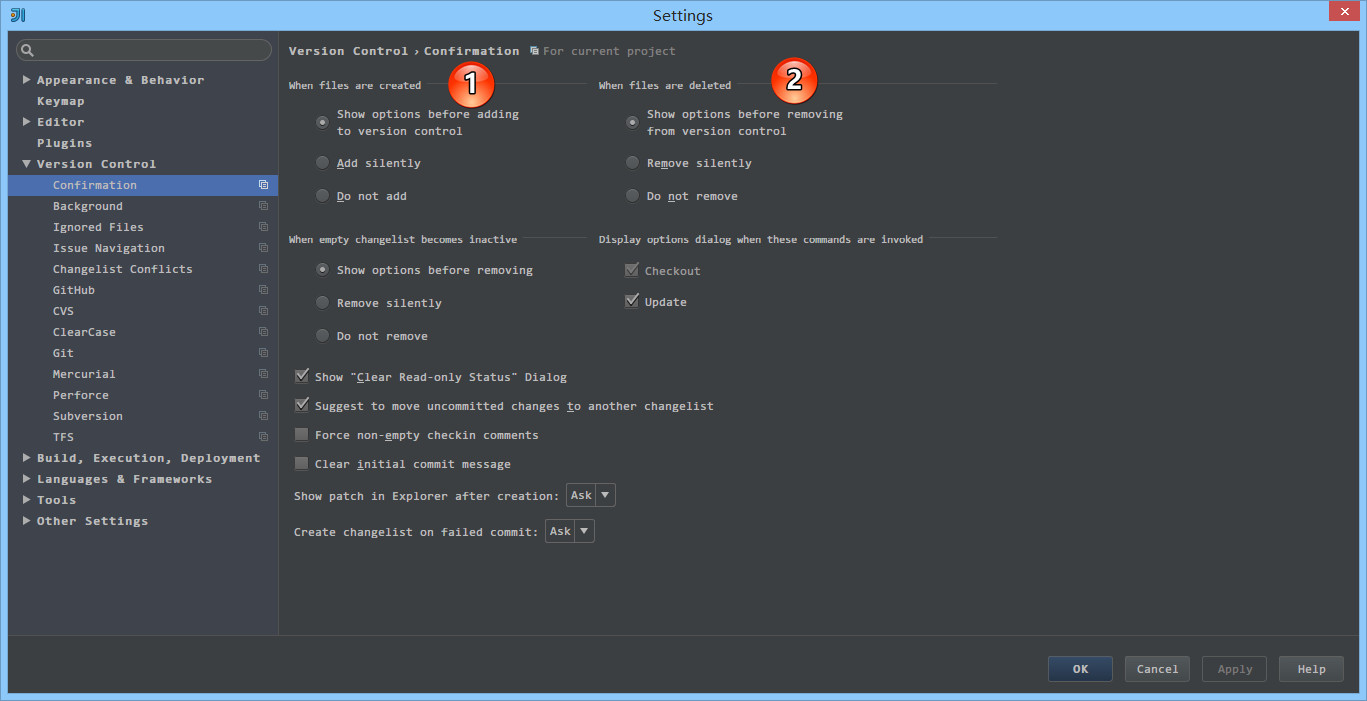1367x701 pixels.
Task: Choose 'Do not remove' for deleted files
Action: pos(632,196)
